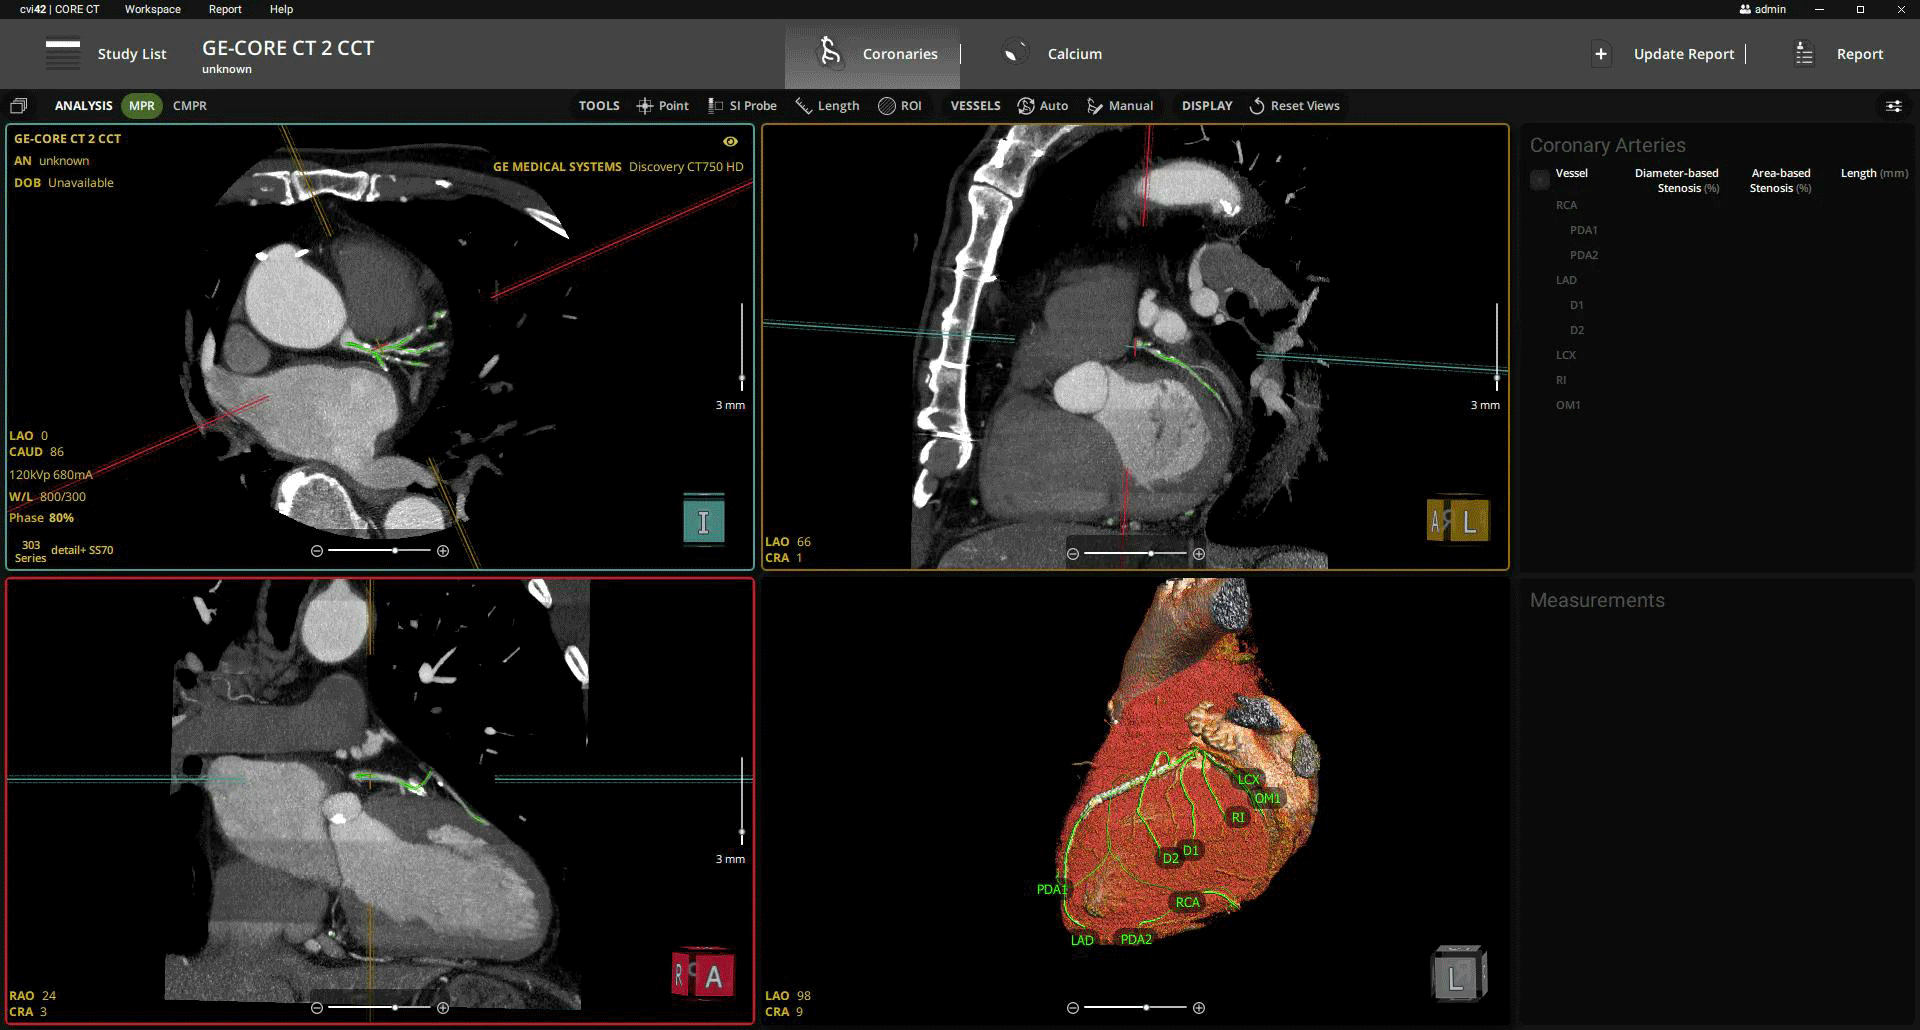Open display settings sliders icon
Screen dimensions: 1920x1030
(1893, 106)
